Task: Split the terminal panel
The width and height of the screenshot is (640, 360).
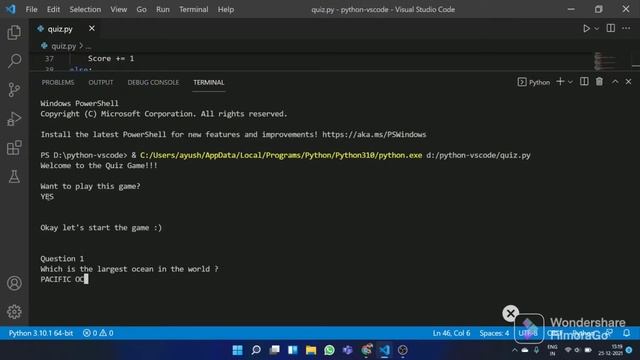Action: pyautogui.click(x=584, y=82)
